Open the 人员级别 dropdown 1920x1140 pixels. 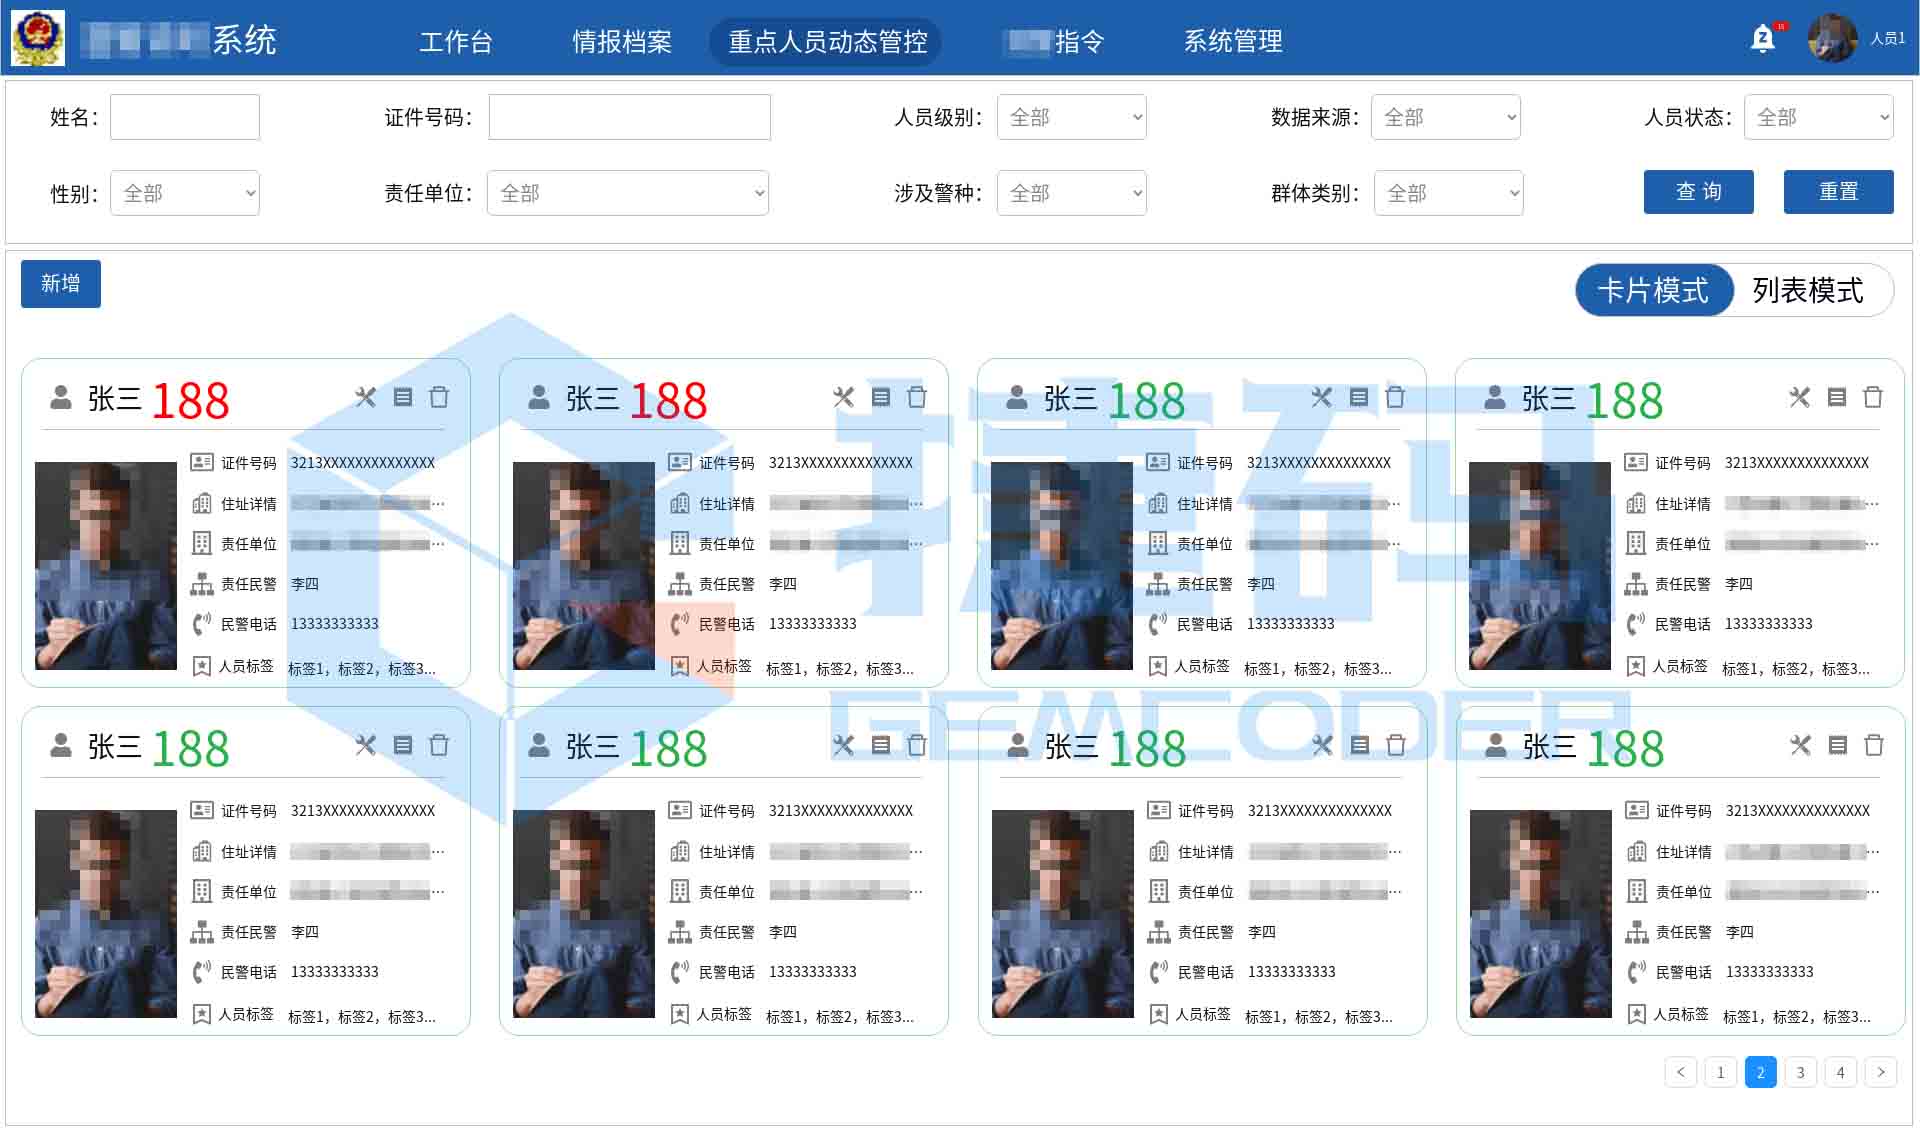point(1071,117)
